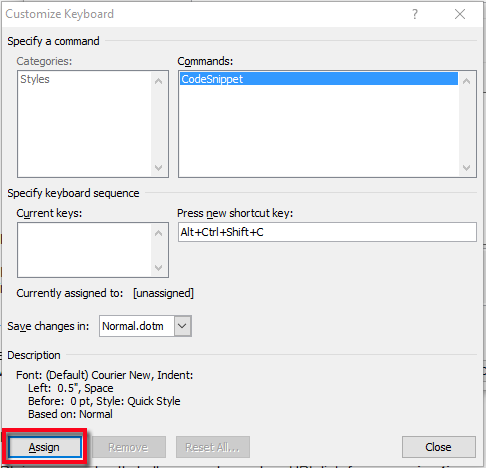Viewport: 486px width, 468px height.
Task: Click the Current keys scroll up arrow
Action: pos(159,233)
